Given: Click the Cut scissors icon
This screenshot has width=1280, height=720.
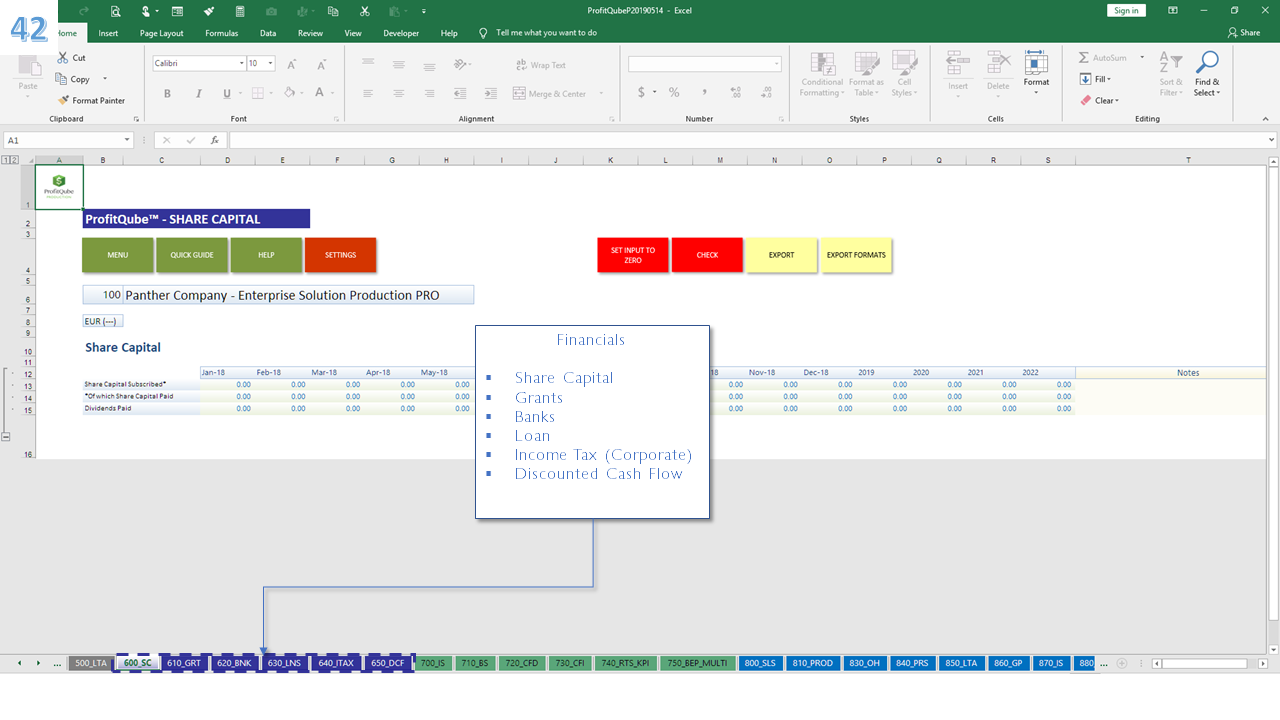Looking at the screenshot, I should 64,58.
